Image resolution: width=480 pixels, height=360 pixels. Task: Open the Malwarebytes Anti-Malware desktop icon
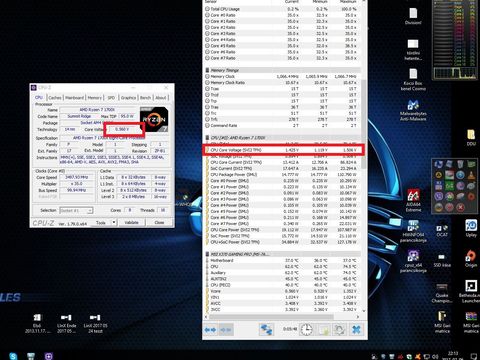(413, 111)
